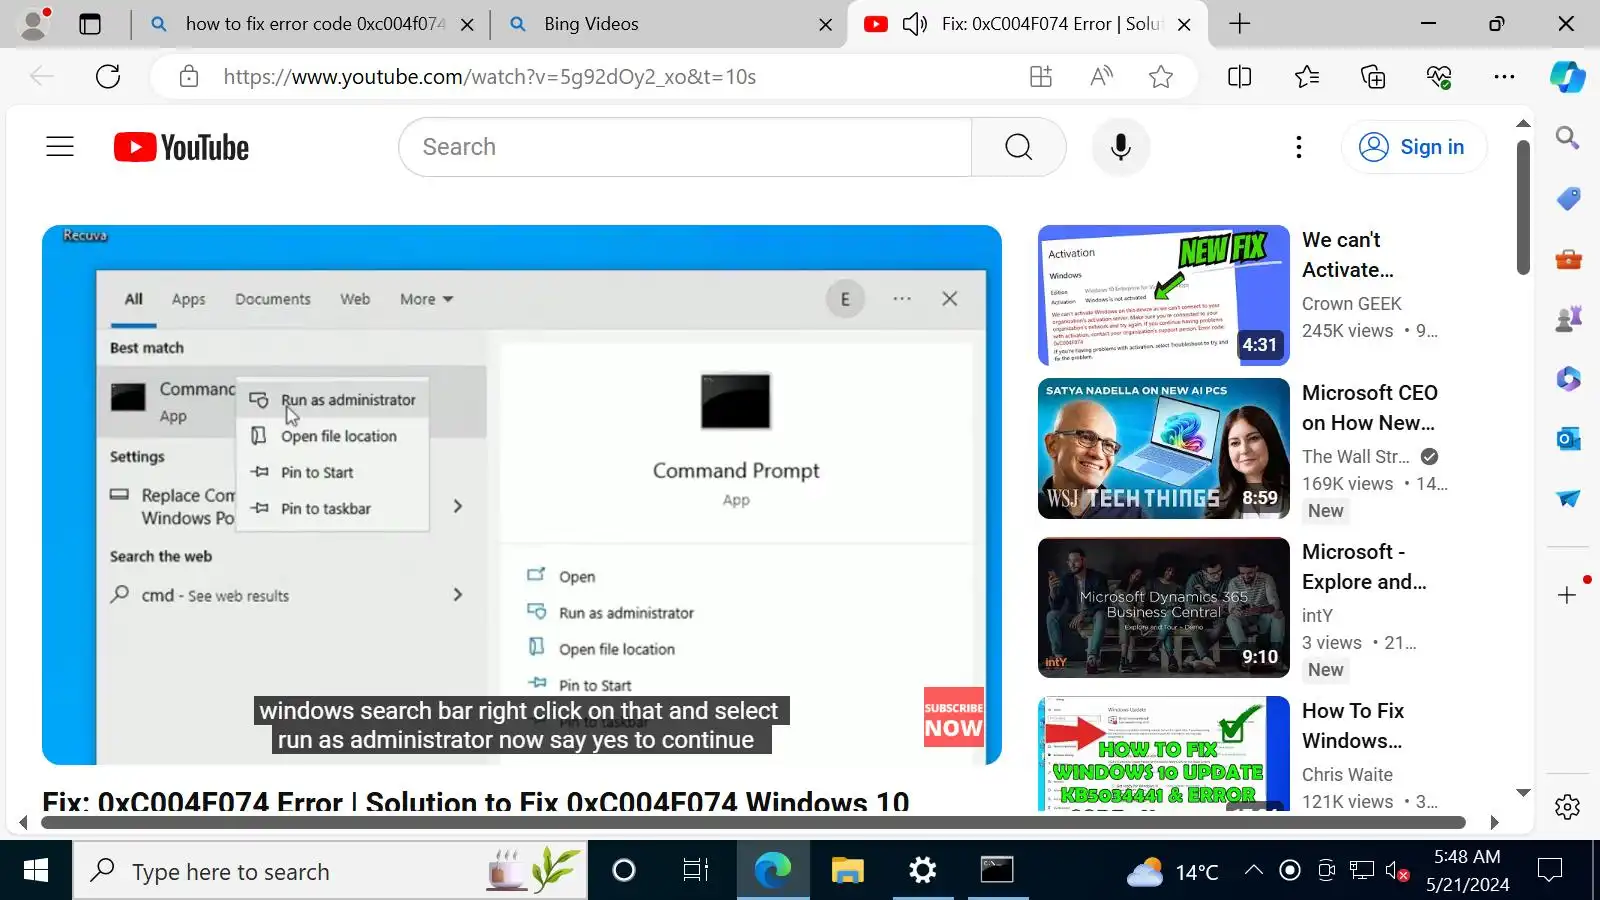Open the sidebar Shopping tag icon
Viewport: 1600px width, 900px height.
tap(1567, 198)
